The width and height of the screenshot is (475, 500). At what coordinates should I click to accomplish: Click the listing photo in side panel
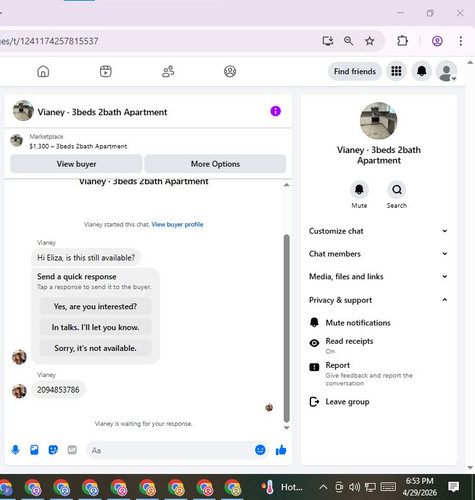tap(378, 121)
